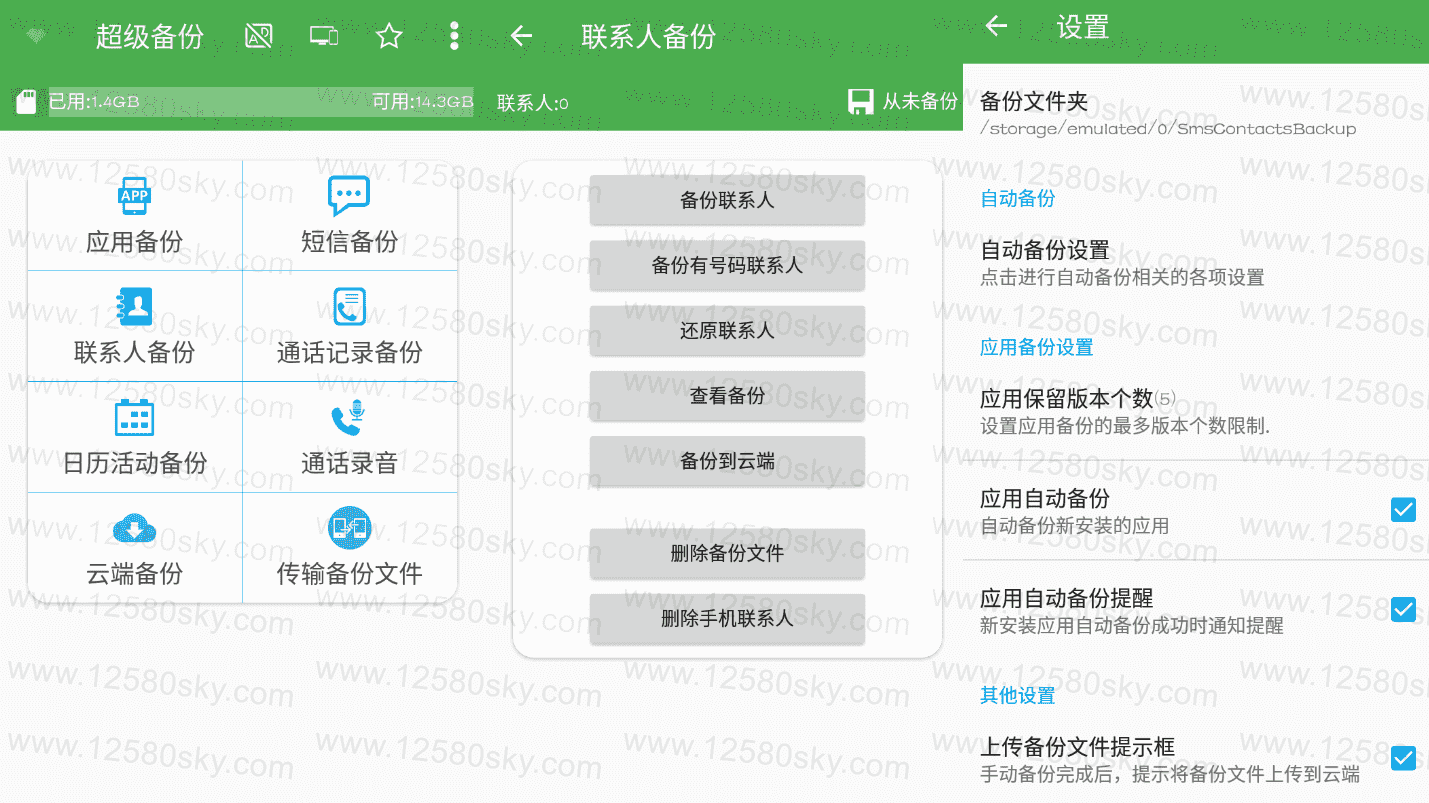Toggle the 应用自动备份提醒 checkbox

point(1403,609)
